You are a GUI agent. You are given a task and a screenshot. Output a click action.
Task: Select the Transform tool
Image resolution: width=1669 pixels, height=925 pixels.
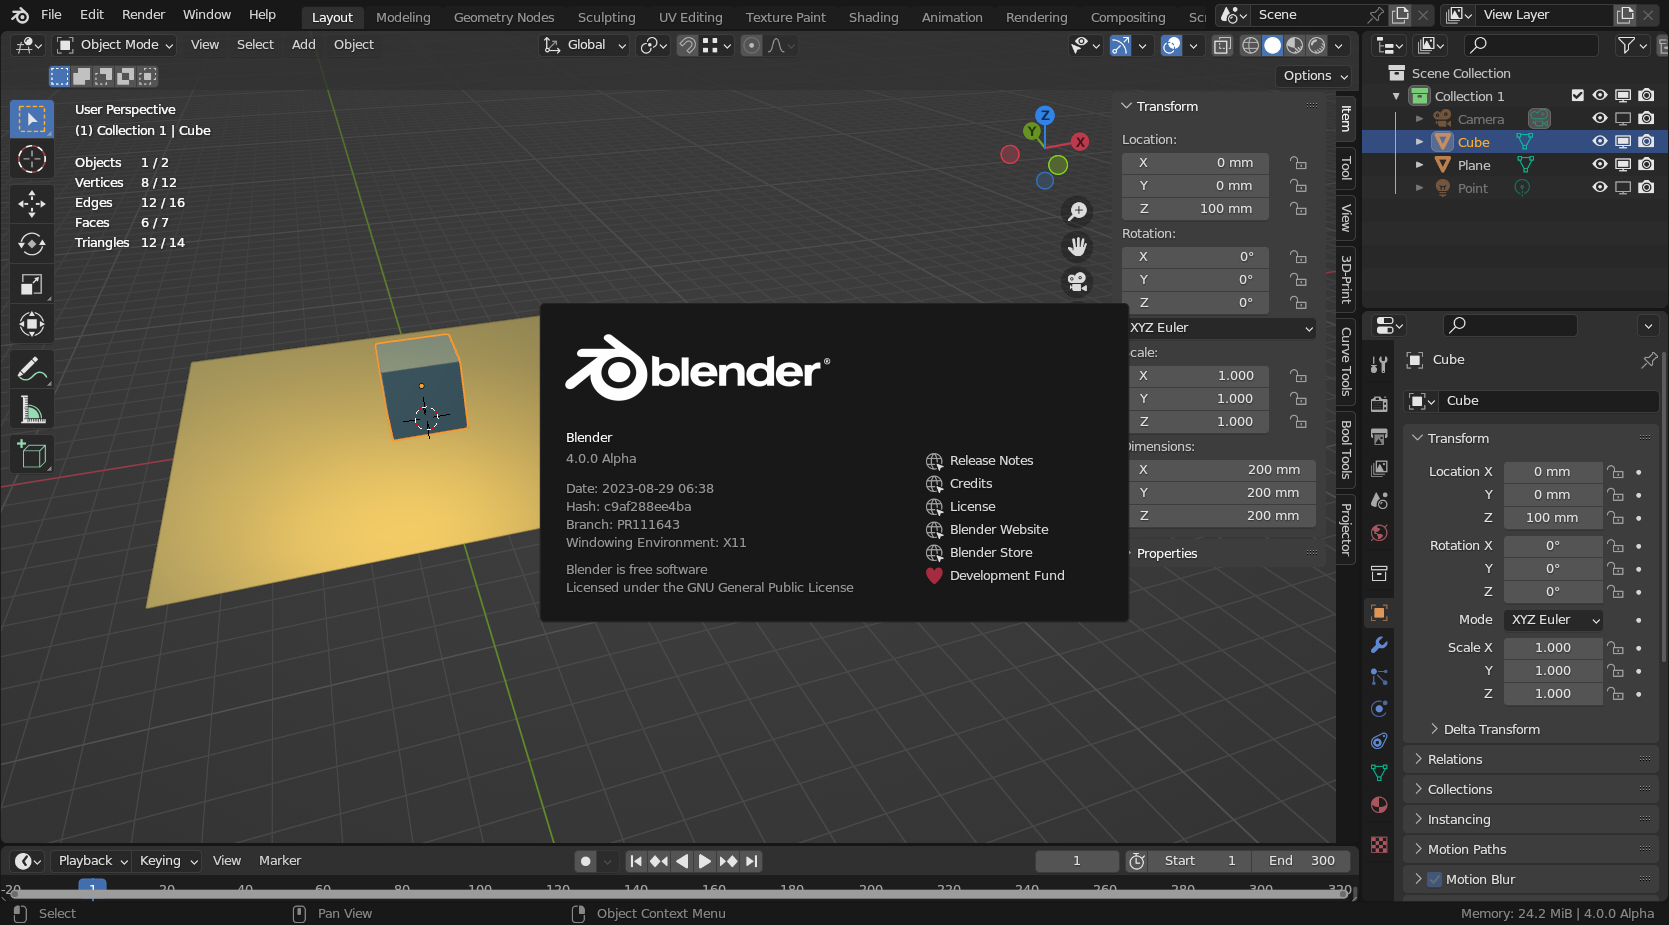pyautogui.click(x=32, y=324)
